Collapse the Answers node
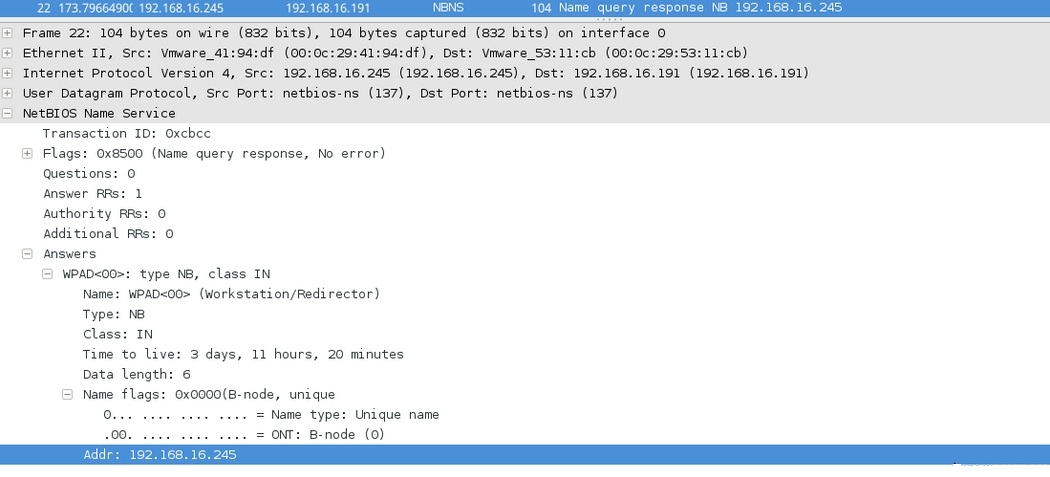The height and width of the screenshot is (477, 1050). (x=28, y=254)
